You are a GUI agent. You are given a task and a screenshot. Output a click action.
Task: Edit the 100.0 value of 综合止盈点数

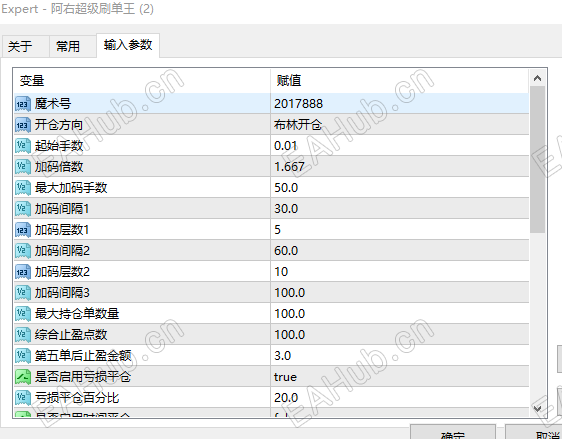click(400, 334)
